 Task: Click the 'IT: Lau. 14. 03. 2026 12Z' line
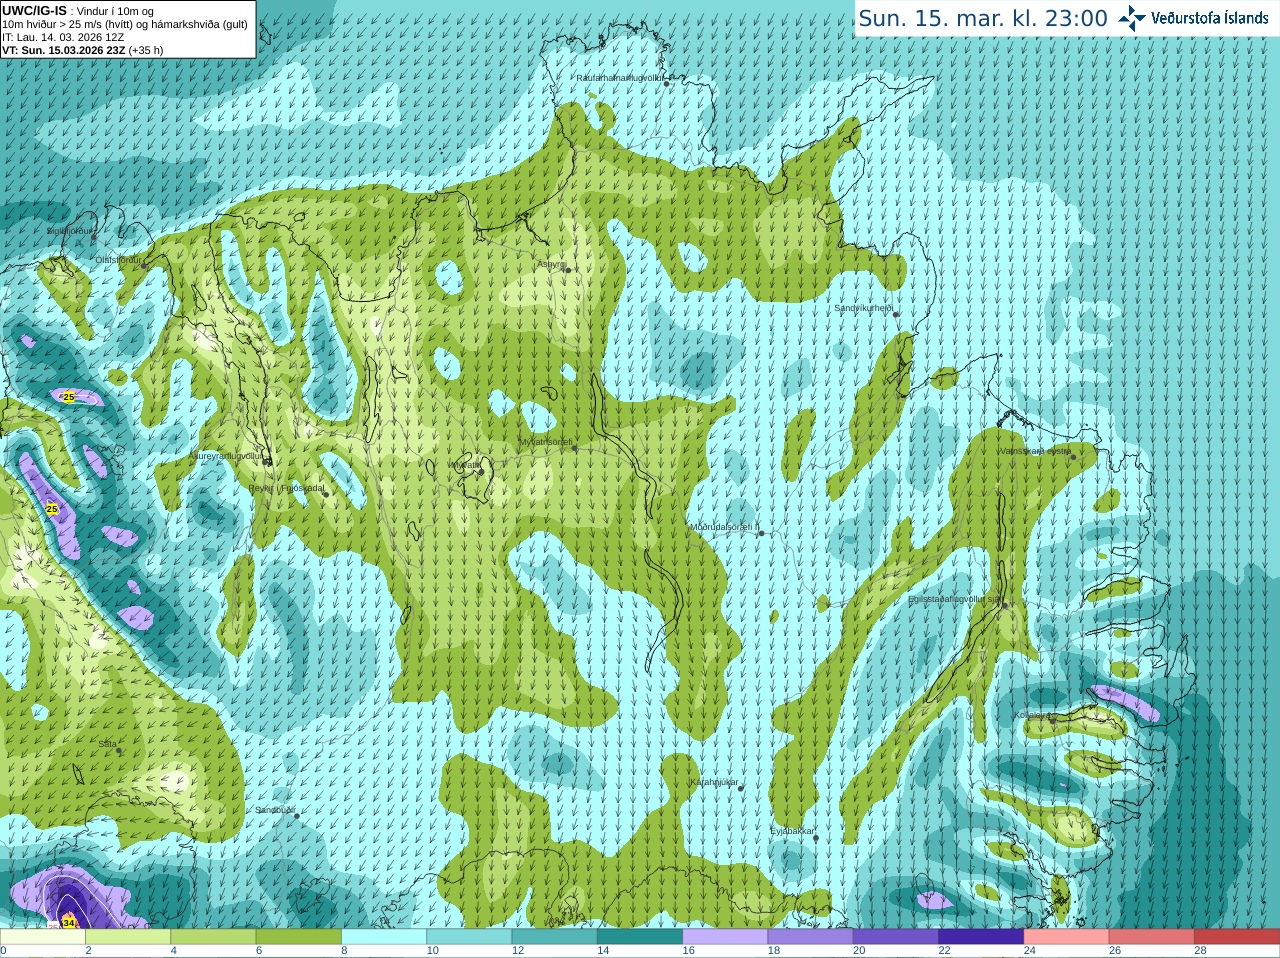[63, 37]
